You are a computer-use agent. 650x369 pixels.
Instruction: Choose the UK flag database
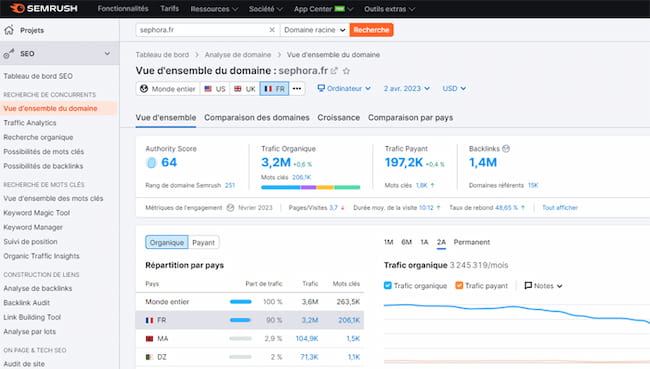click(x=245, y=89)
